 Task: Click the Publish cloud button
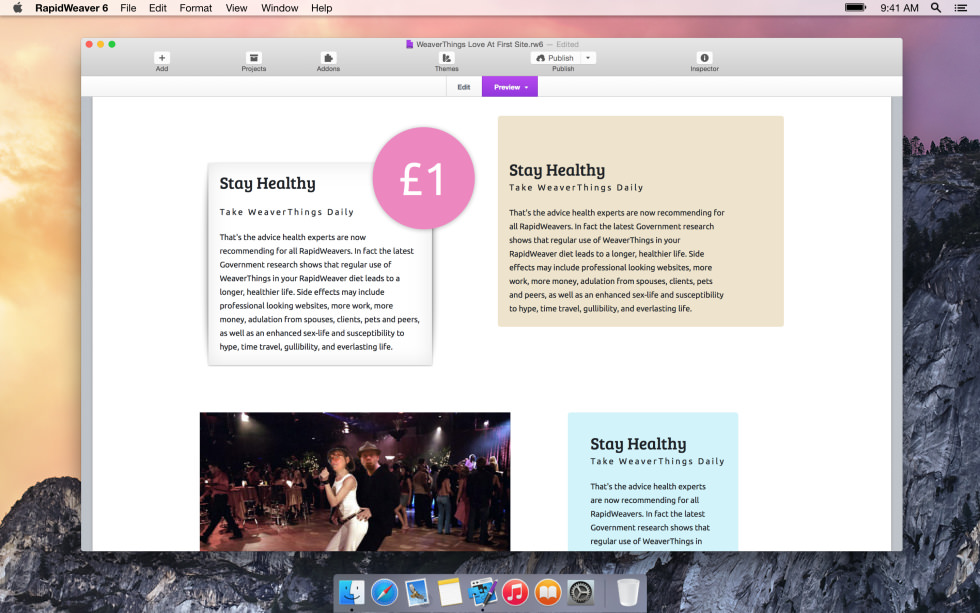click(x=555, y=58)
